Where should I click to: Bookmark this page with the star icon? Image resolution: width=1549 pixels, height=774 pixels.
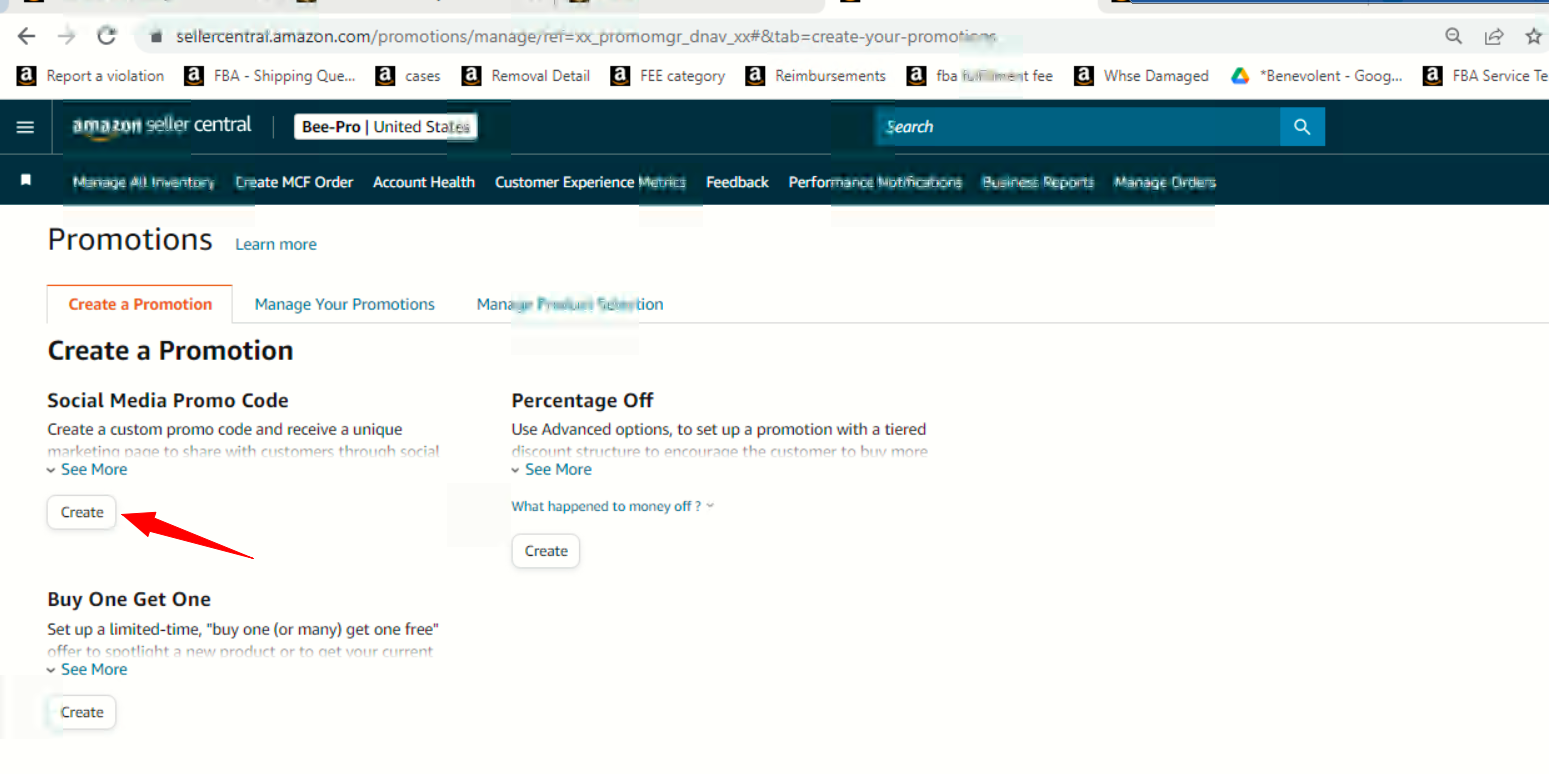(1533, 37)
